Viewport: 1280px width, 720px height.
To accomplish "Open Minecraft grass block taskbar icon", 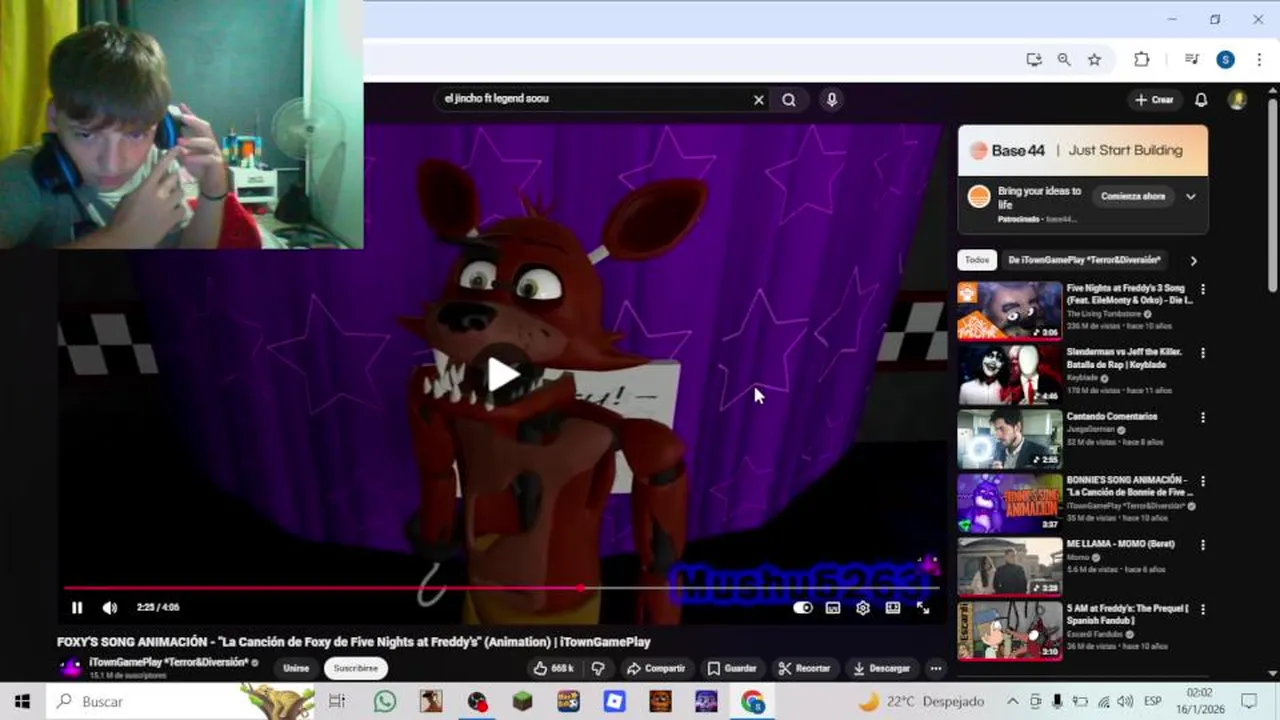I will point(522,702).
